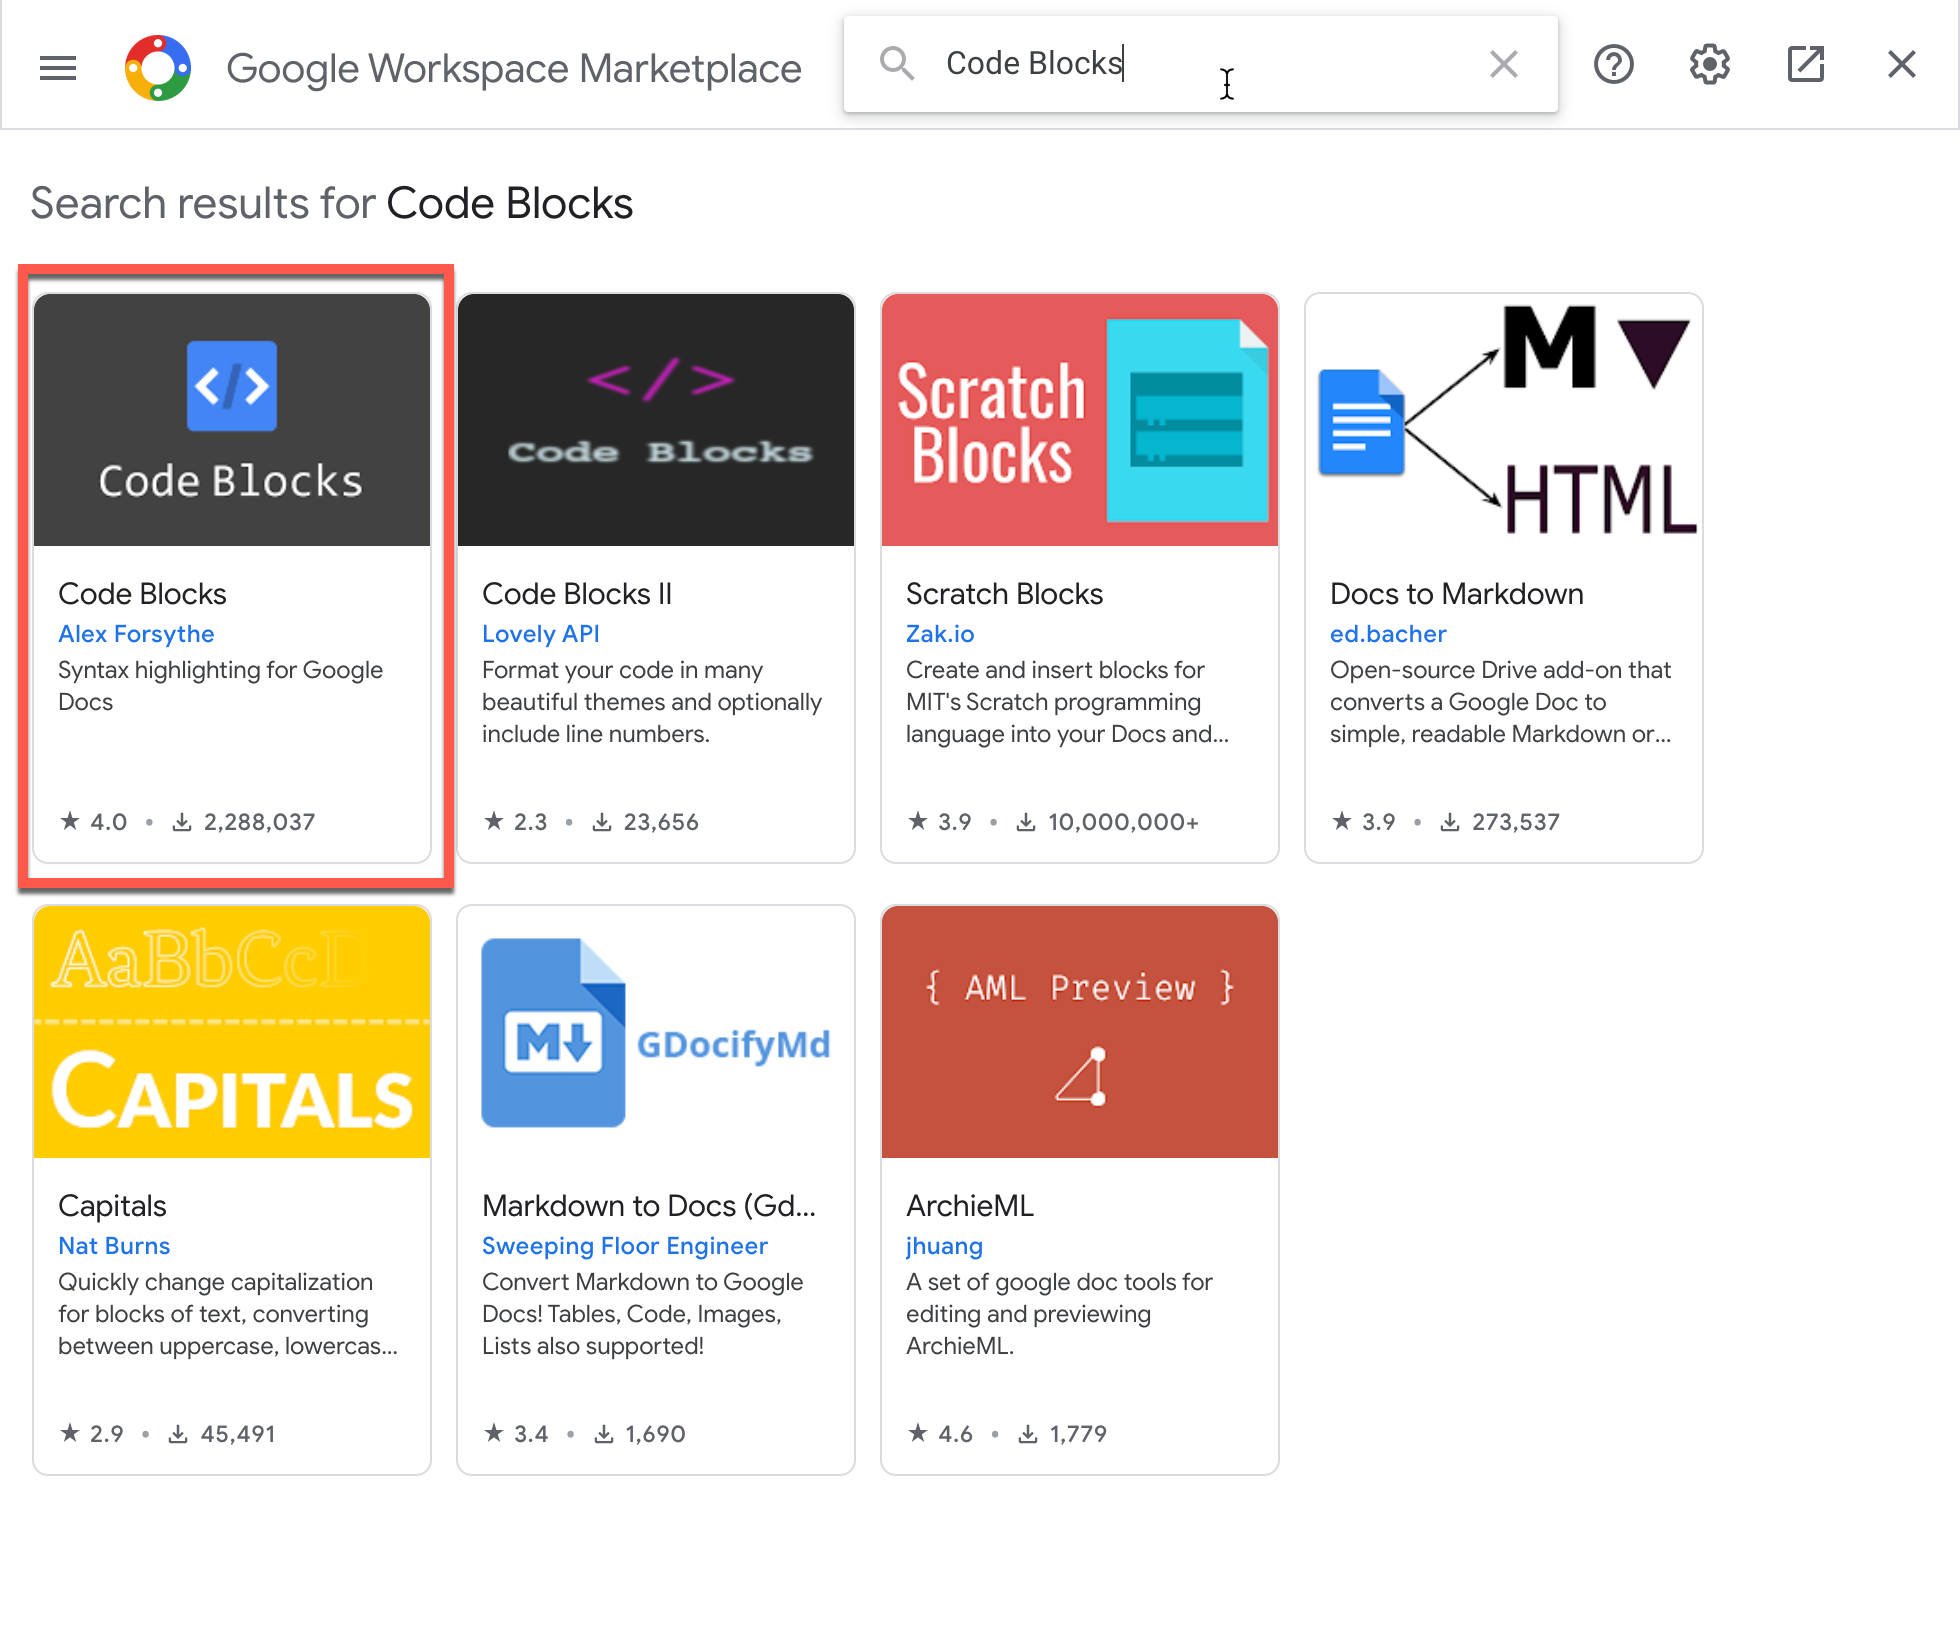Image resolution: width=1960 pixels, height=1636 pixels.
Task: Click the Code Blocks card title
Action: 142,594
